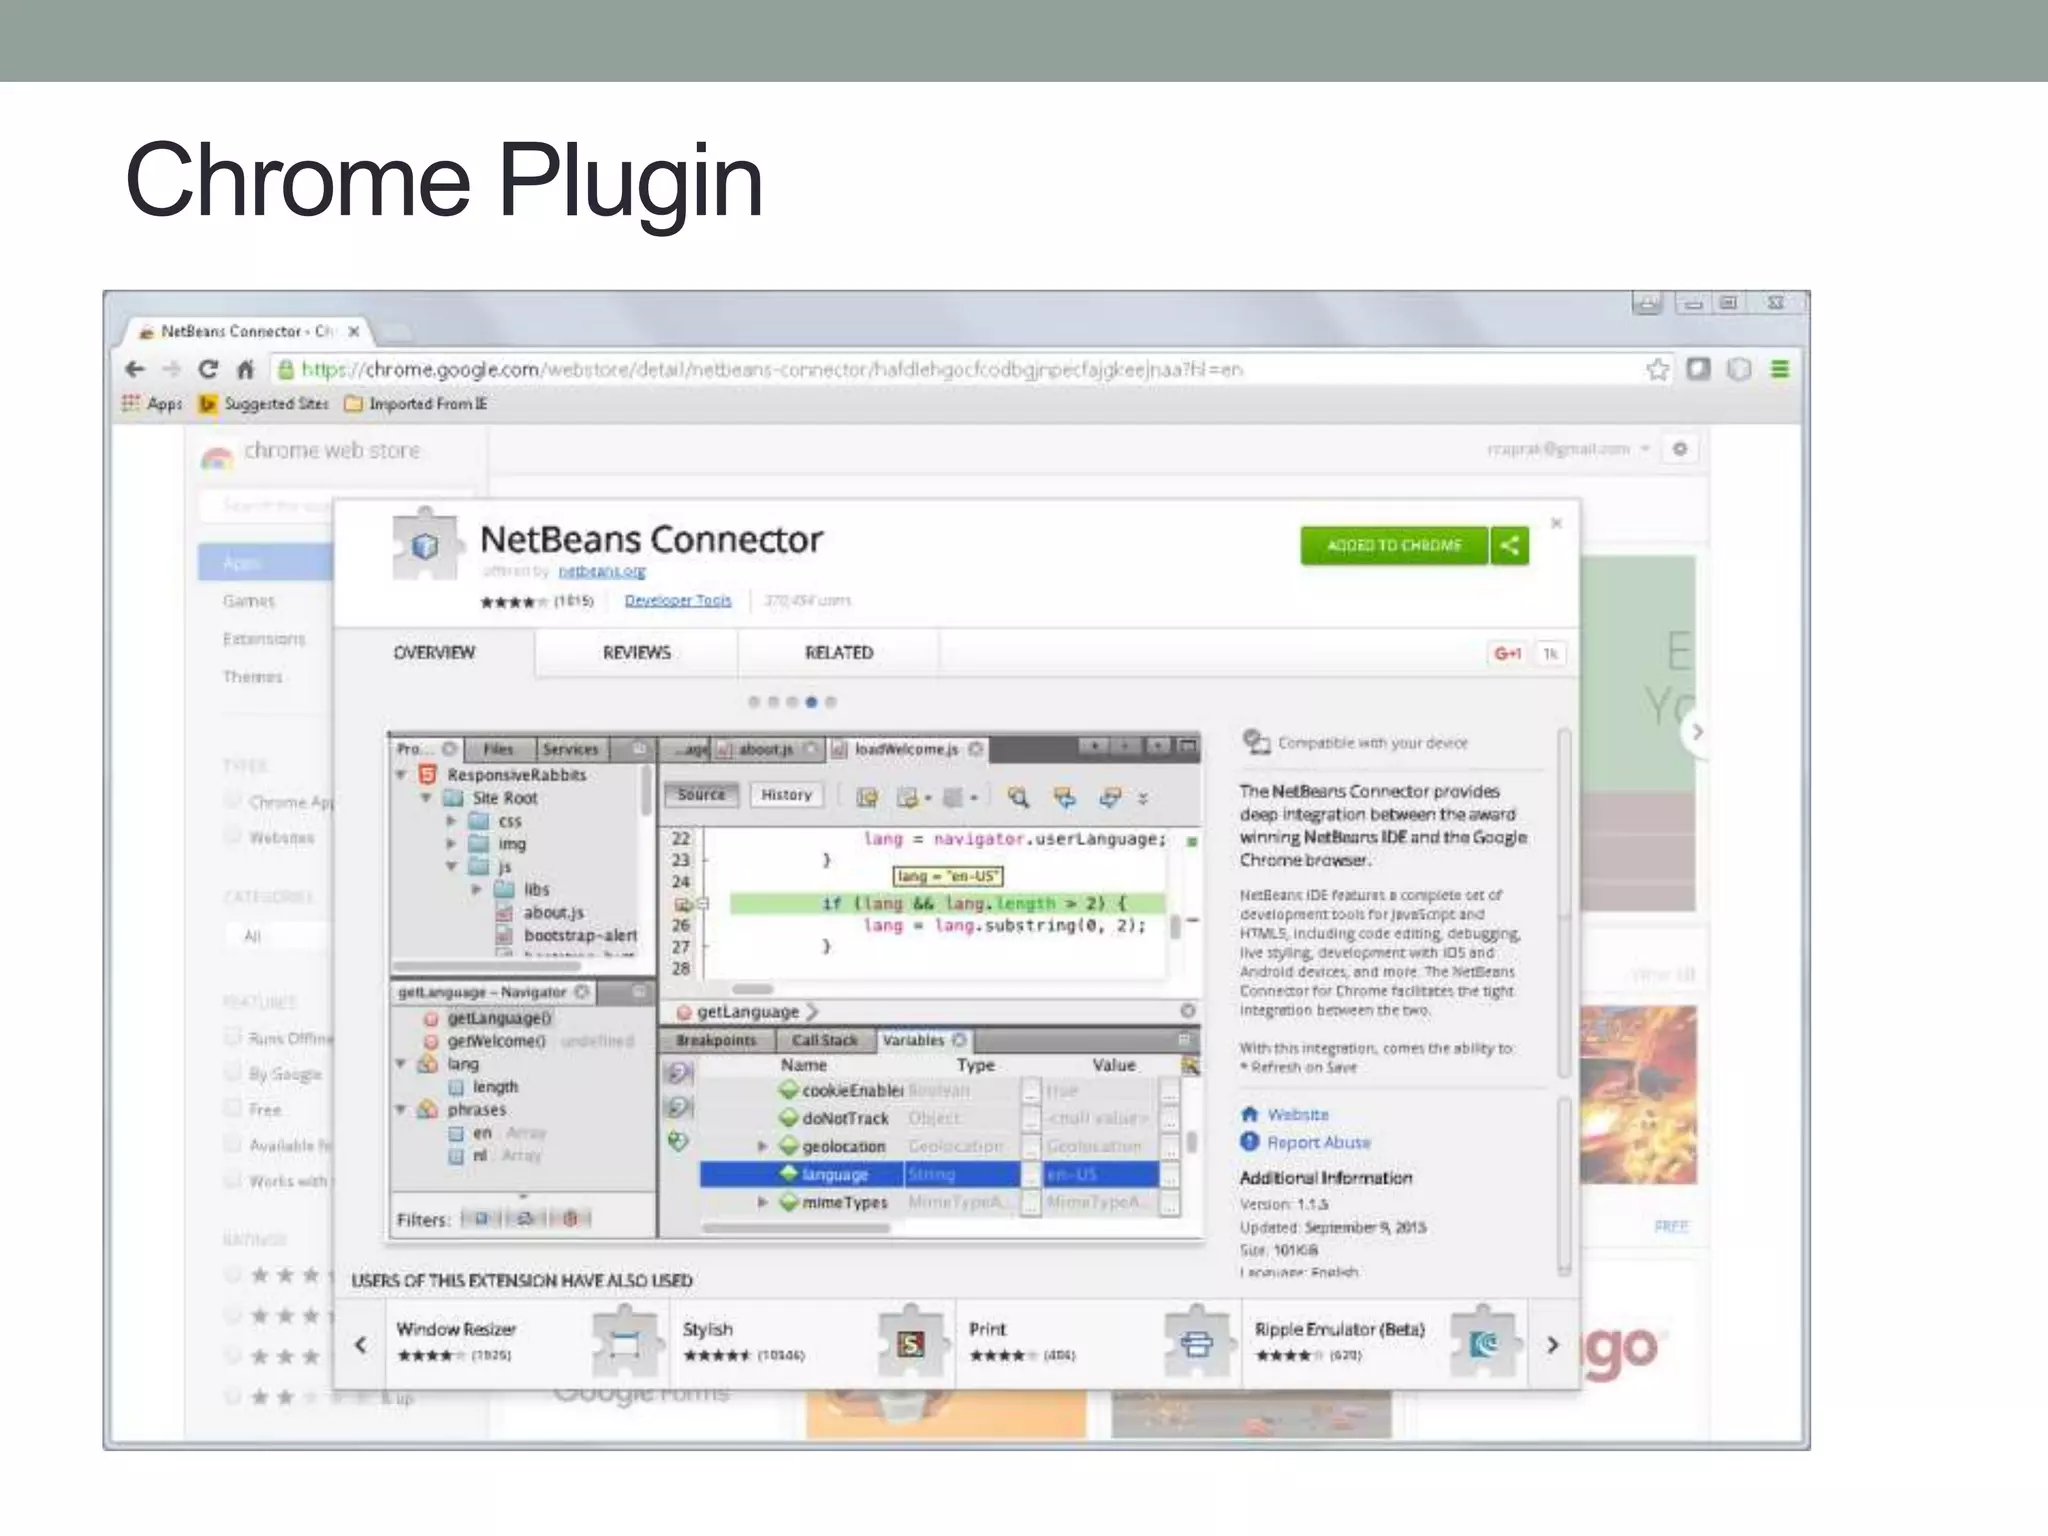
Task: Open the Services tab in the screenshot
Action: point(570,748)
